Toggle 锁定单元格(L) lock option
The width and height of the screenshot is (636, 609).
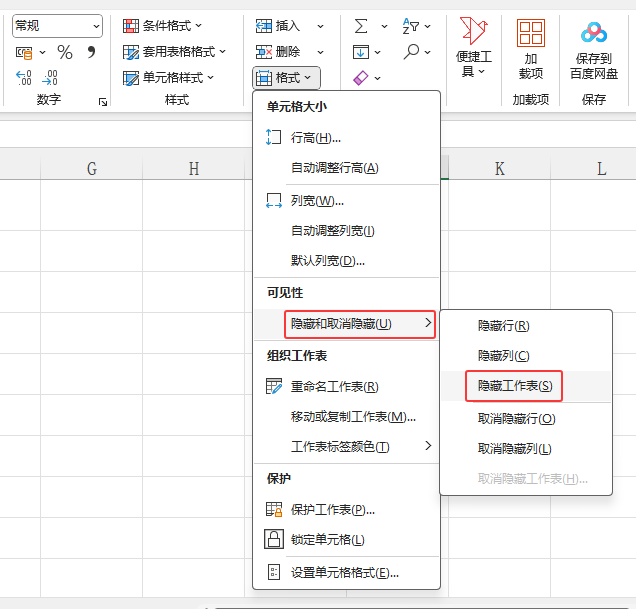(x=346, y=540)
